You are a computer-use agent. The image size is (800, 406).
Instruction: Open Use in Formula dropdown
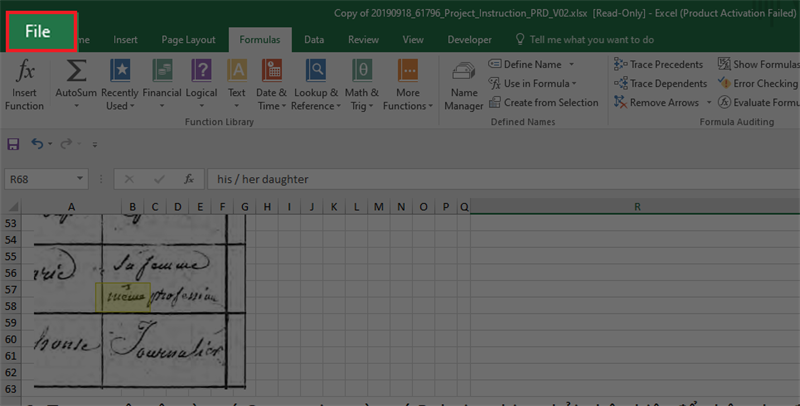(533, 83)
